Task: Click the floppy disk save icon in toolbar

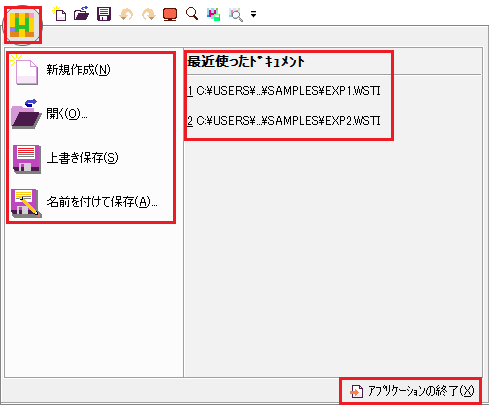Action: pyautogui.click(x=104, y=14)
